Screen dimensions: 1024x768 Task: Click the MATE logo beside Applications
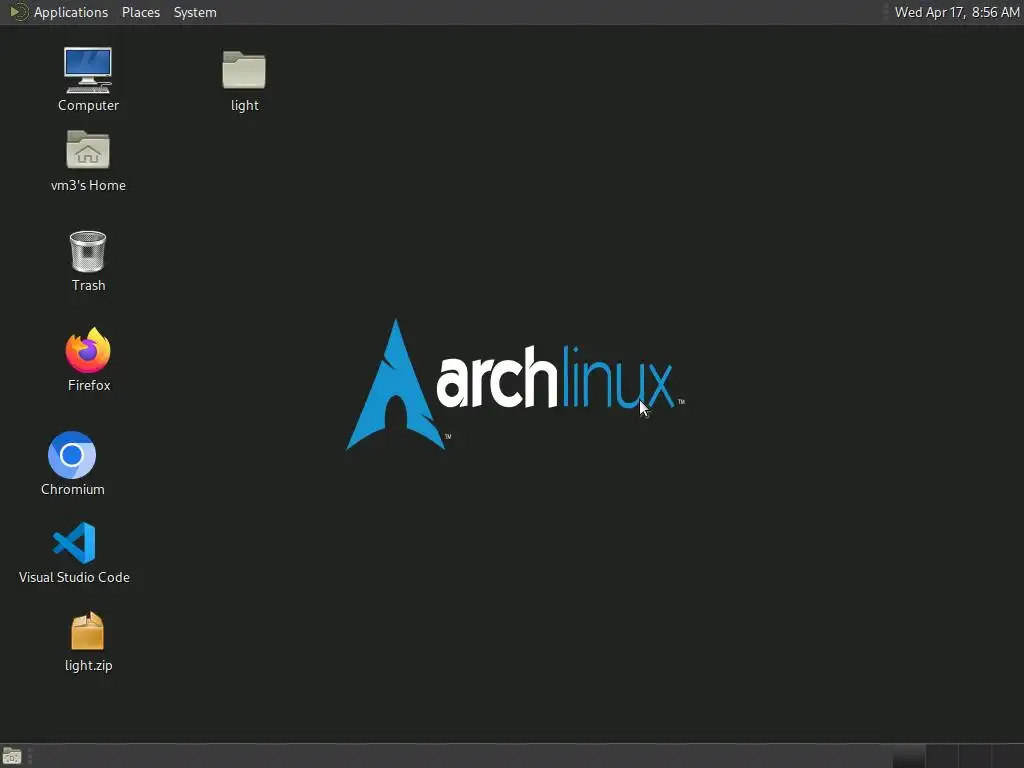18,12
